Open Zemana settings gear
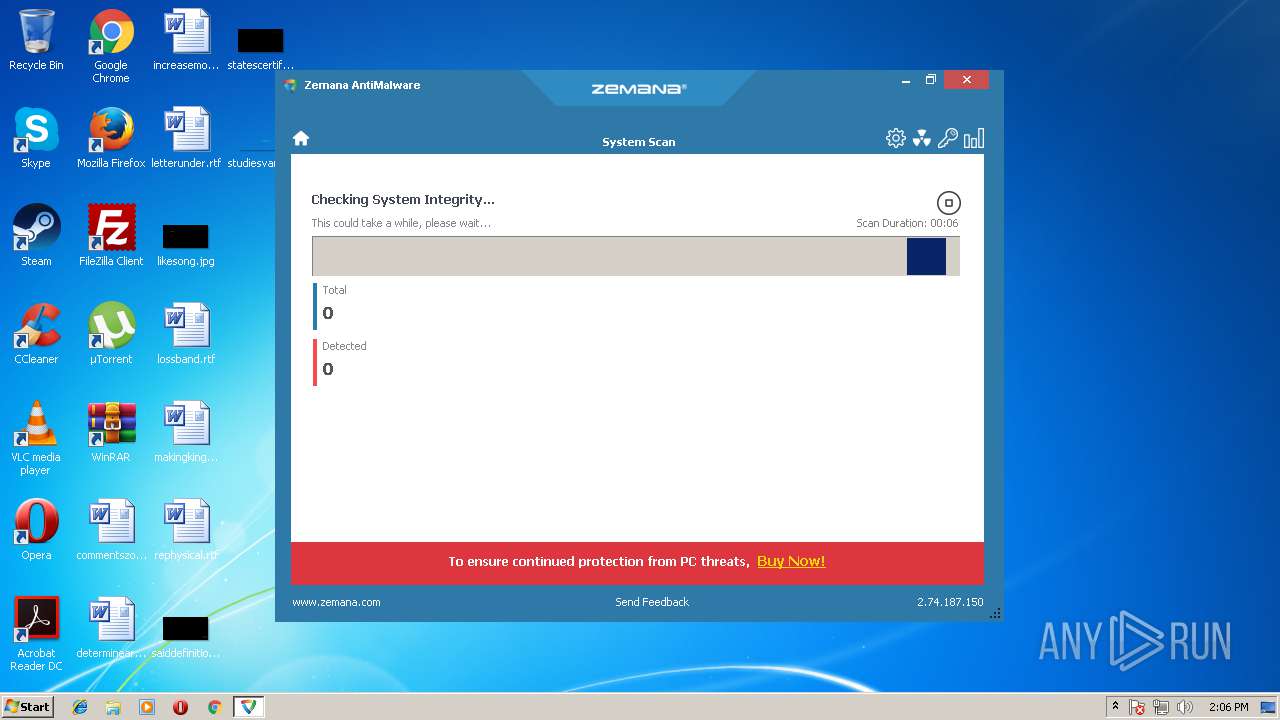 896,138
